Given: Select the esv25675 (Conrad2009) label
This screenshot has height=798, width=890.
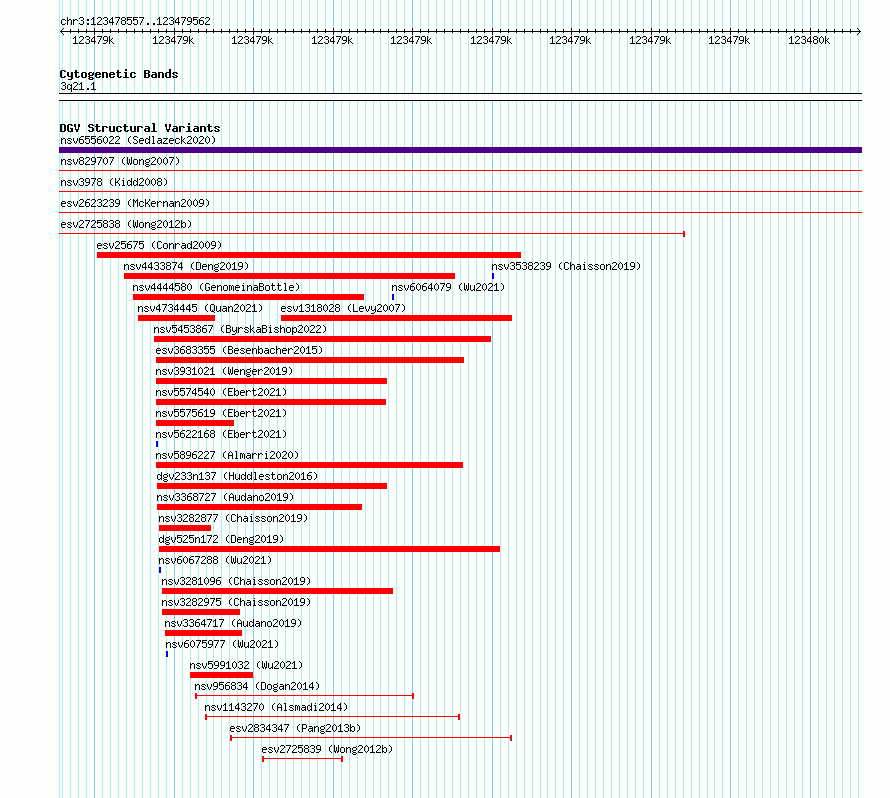Looking at the screenshot, I should click(x=159, y=245).
